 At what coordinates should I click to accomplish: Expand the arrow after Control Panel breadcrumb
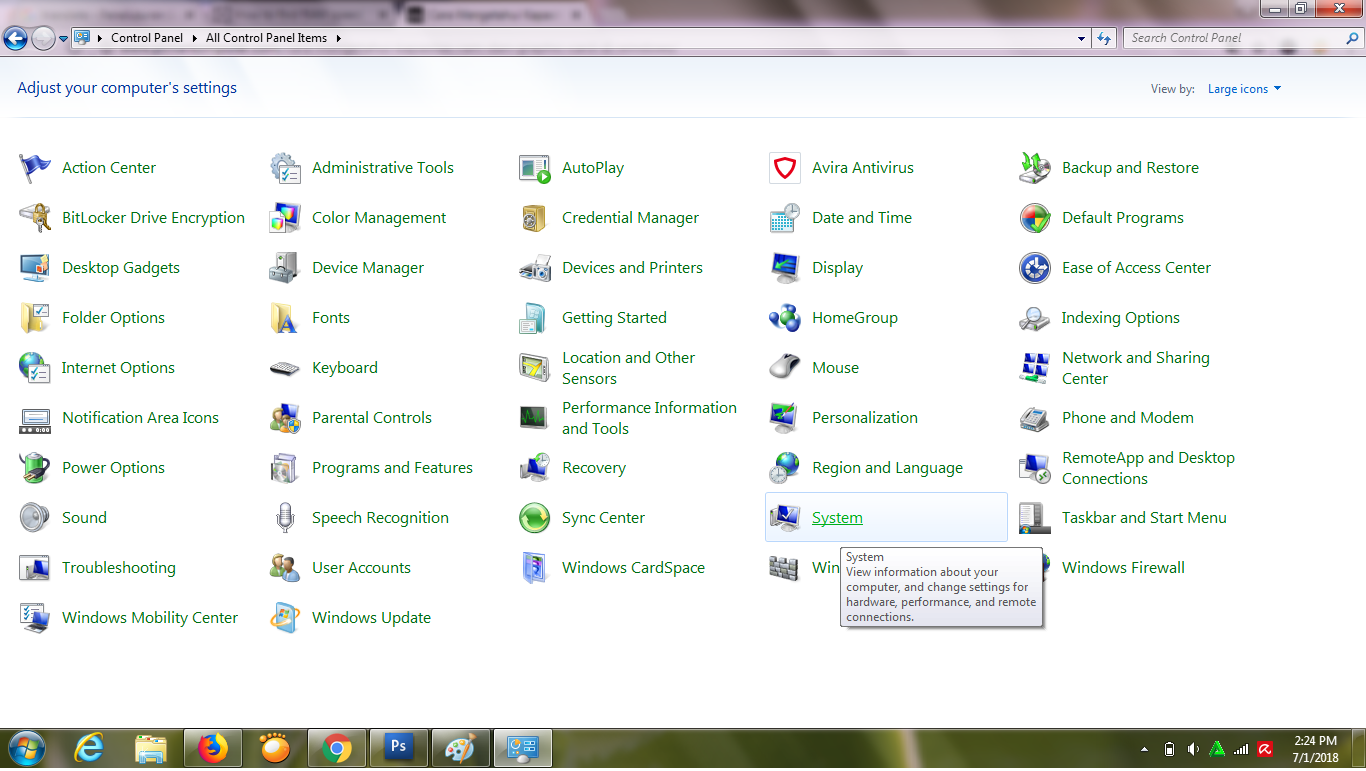193,38
